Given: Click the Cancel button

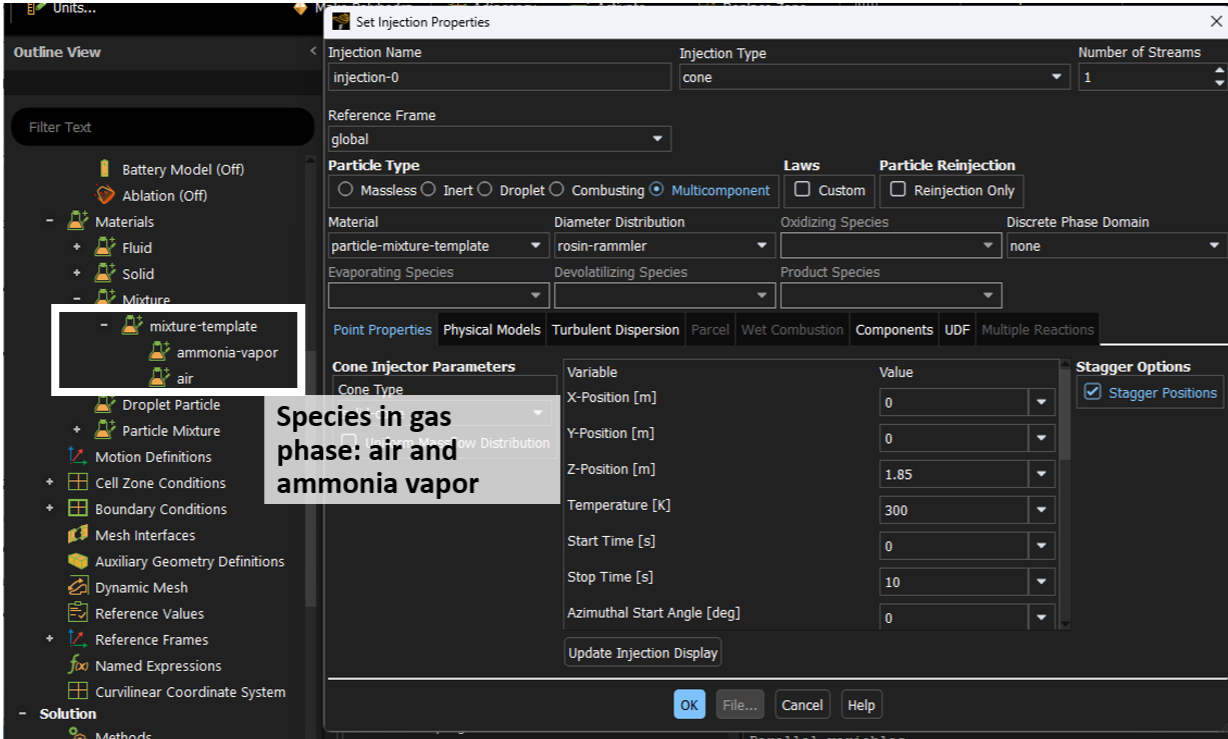Looking at the screenshot, I should tap(802, 705).
